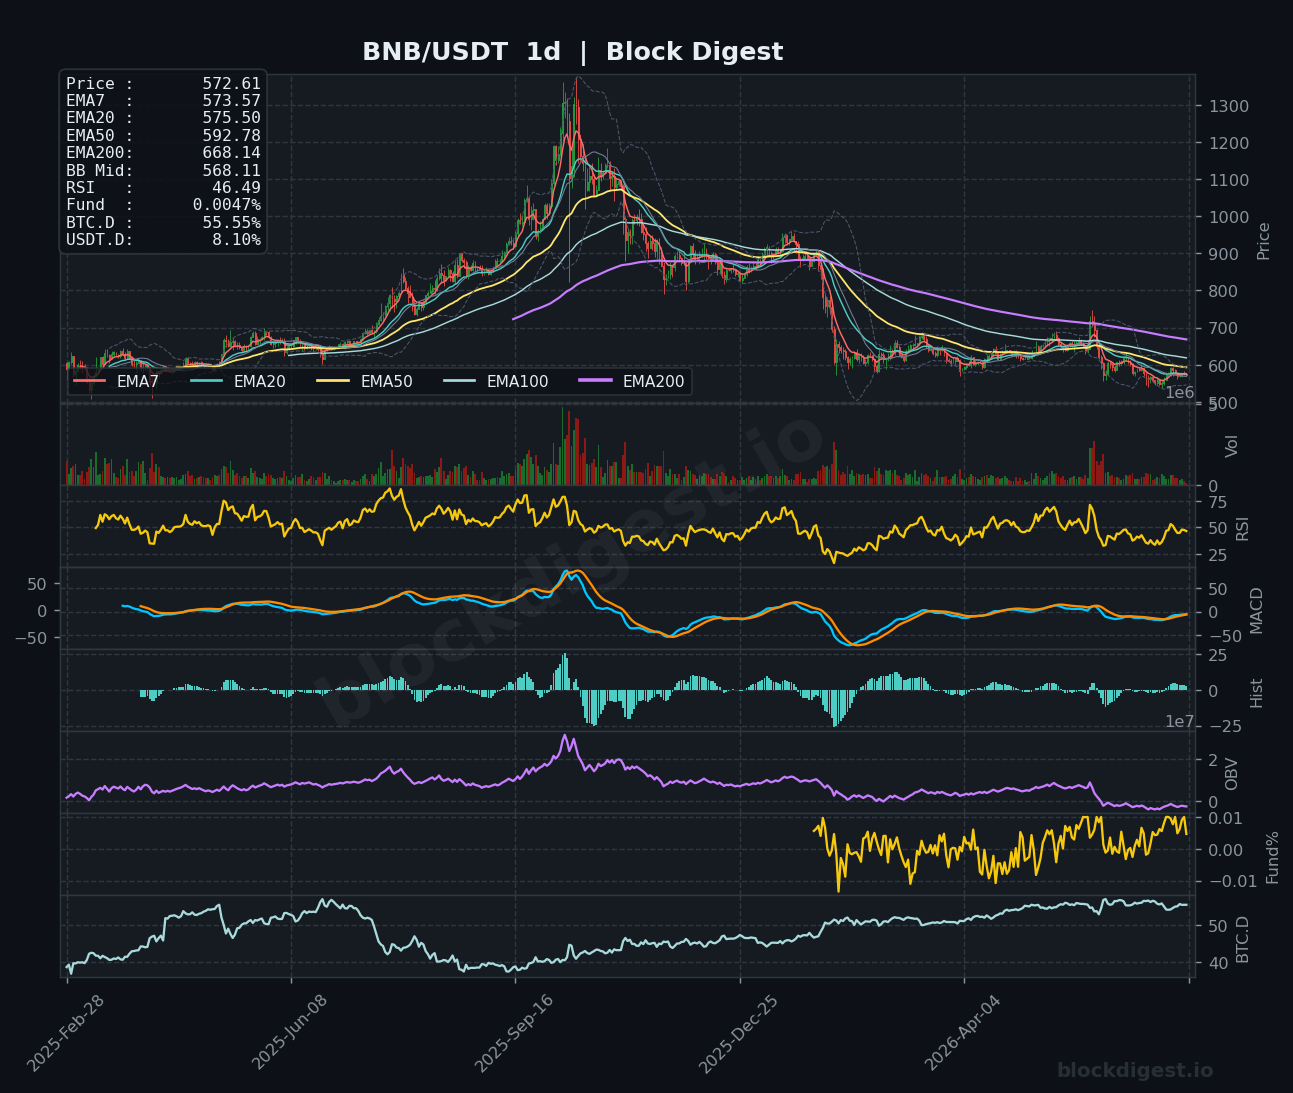This screenshot has height=1093, width=1293.
Task: Click the EMA20 legend entry
Action: 237,381
